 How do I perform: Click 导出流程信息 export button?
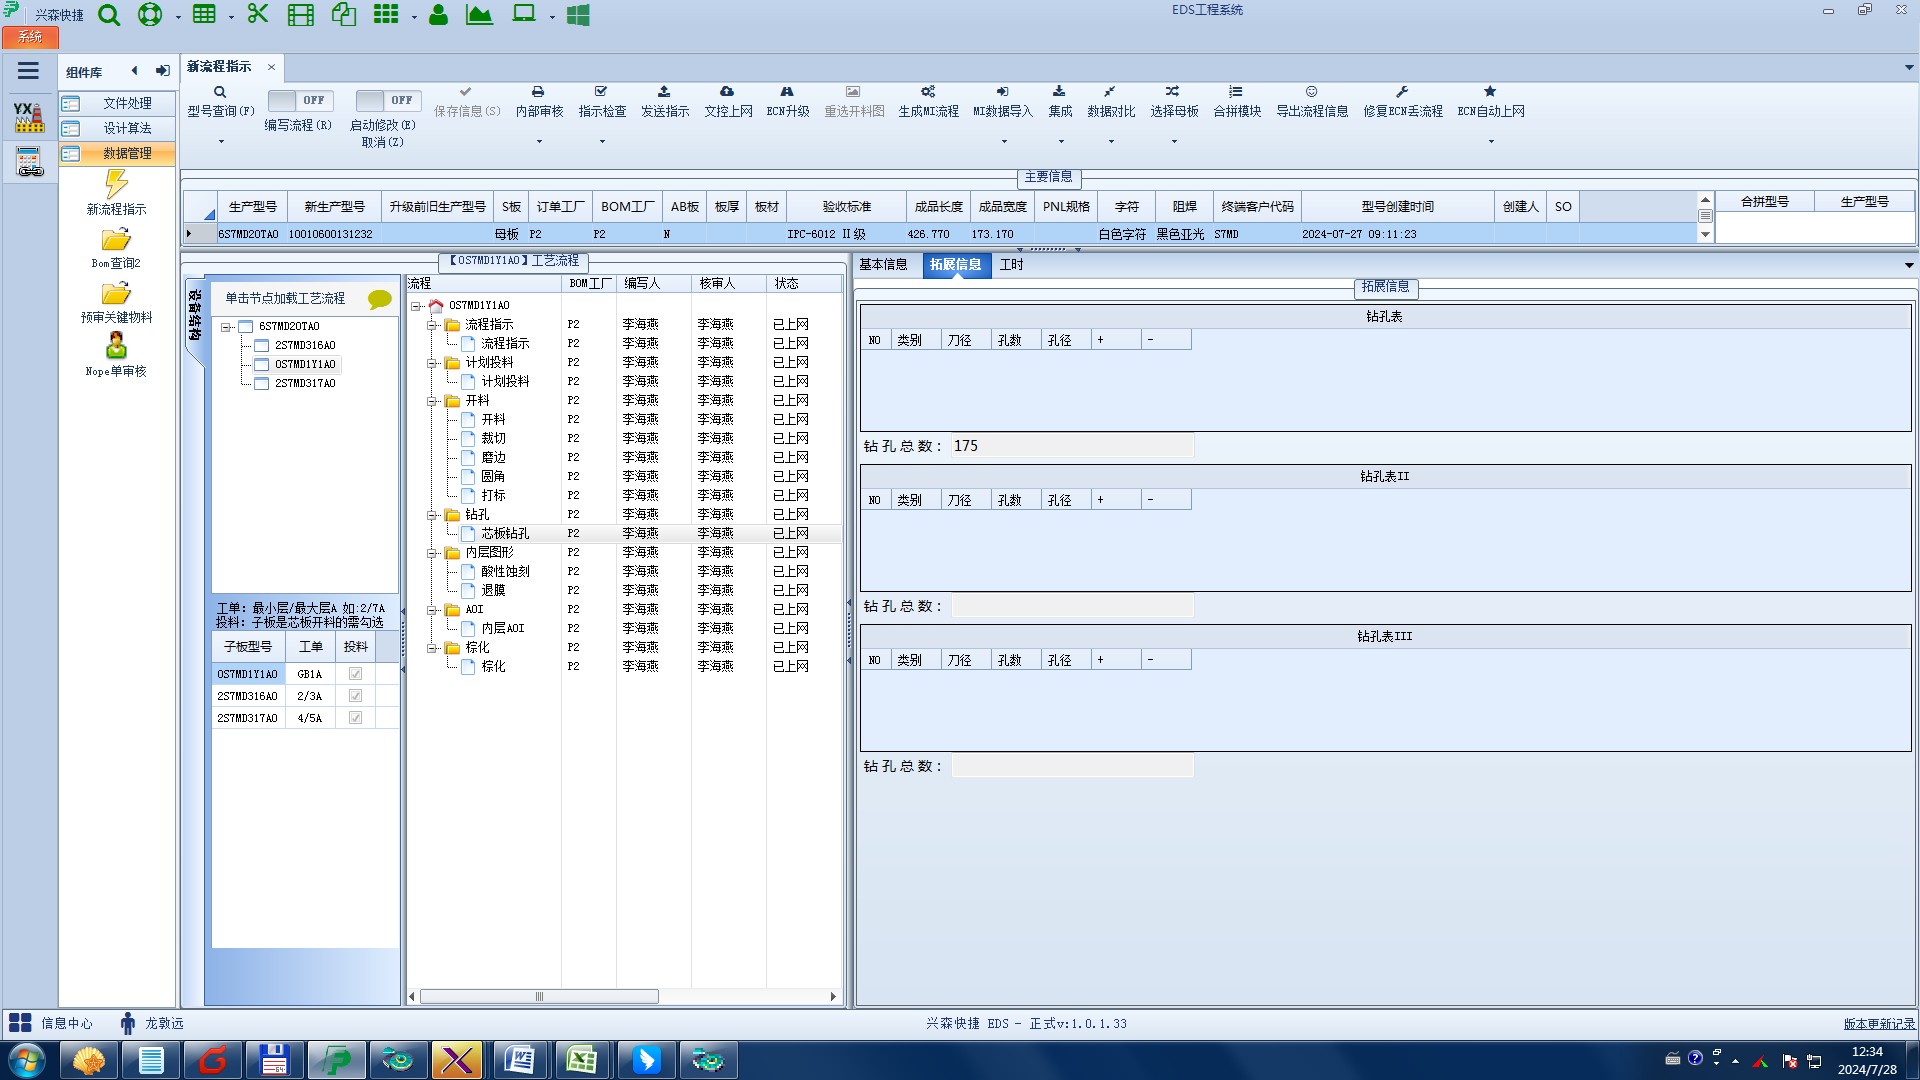tap(1312, 101)
